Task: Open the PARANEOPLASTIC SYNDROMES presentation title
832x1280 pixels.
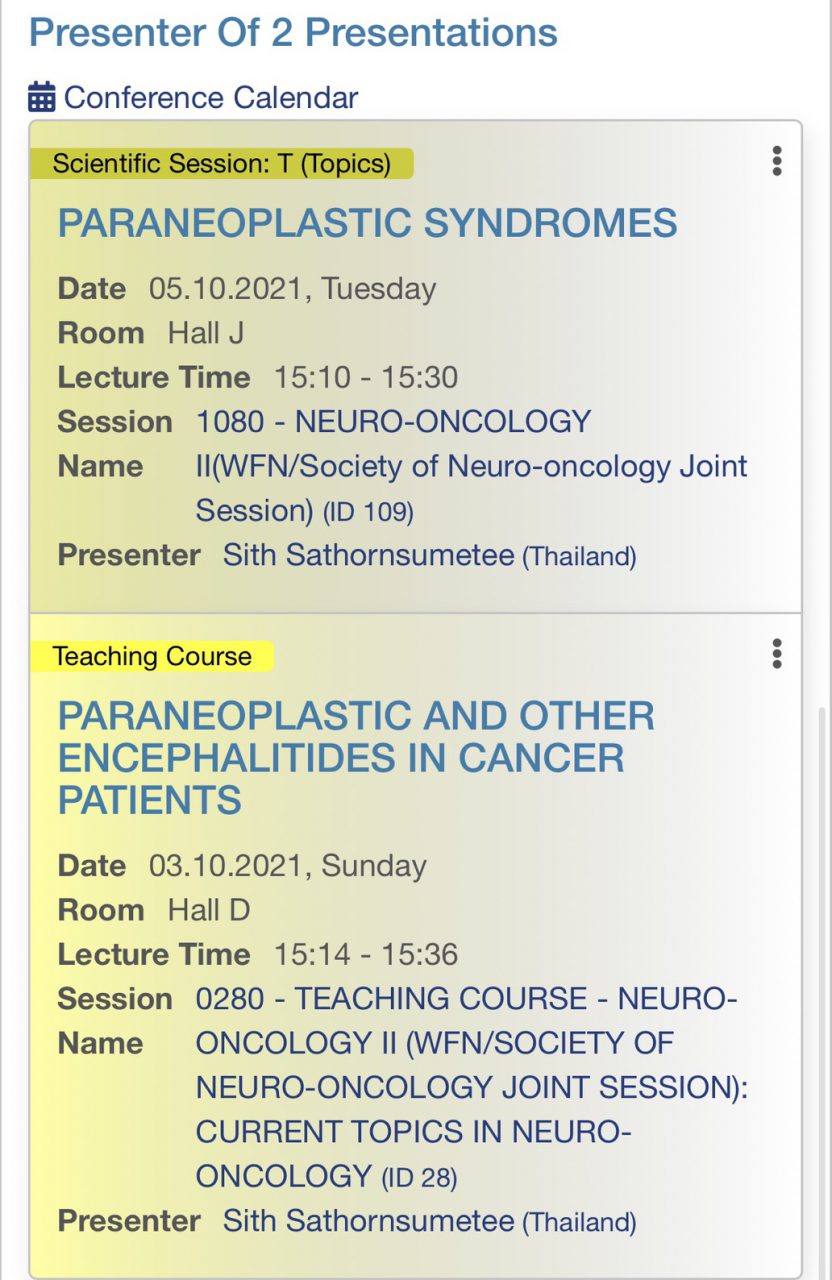Action: 367,223
